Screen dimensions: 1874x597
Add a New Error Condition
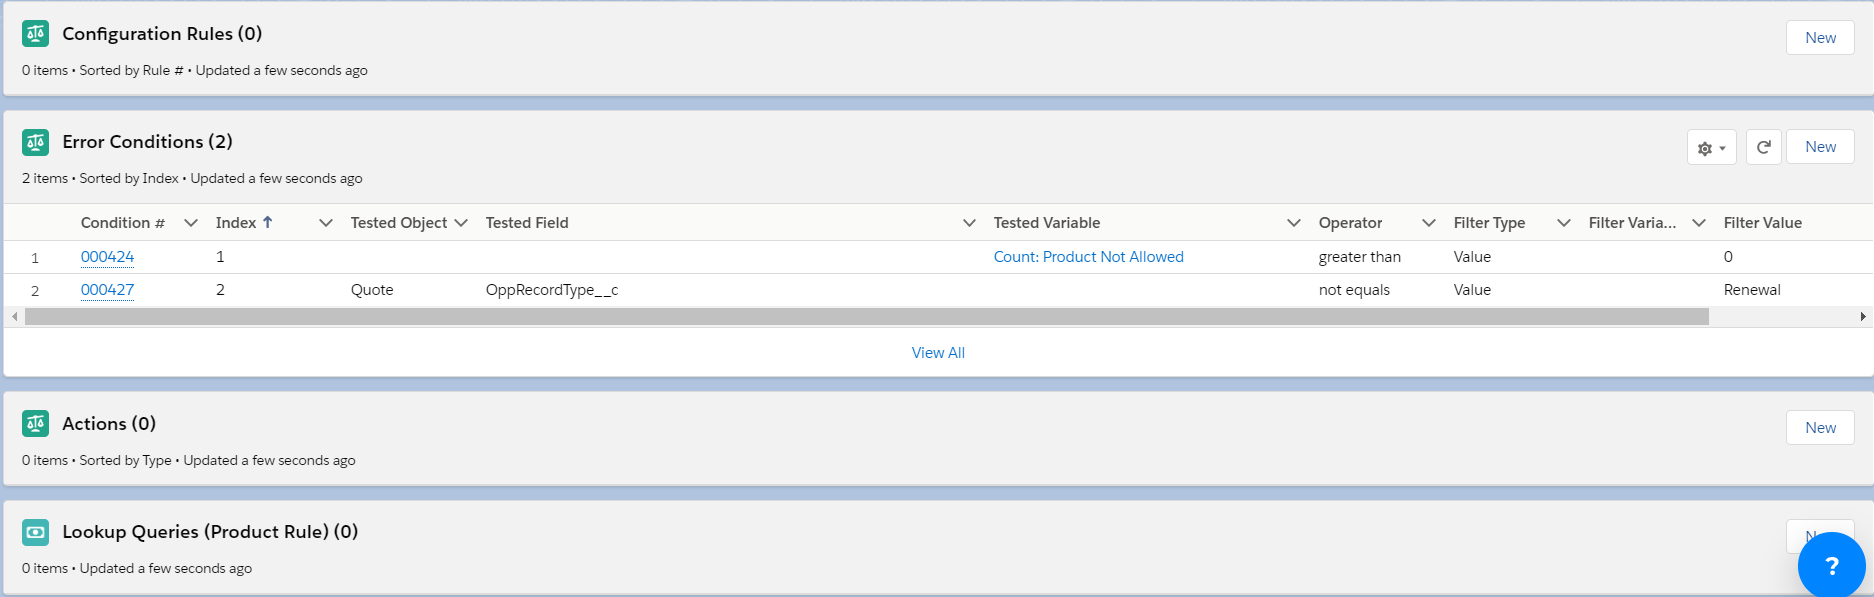1820,147
